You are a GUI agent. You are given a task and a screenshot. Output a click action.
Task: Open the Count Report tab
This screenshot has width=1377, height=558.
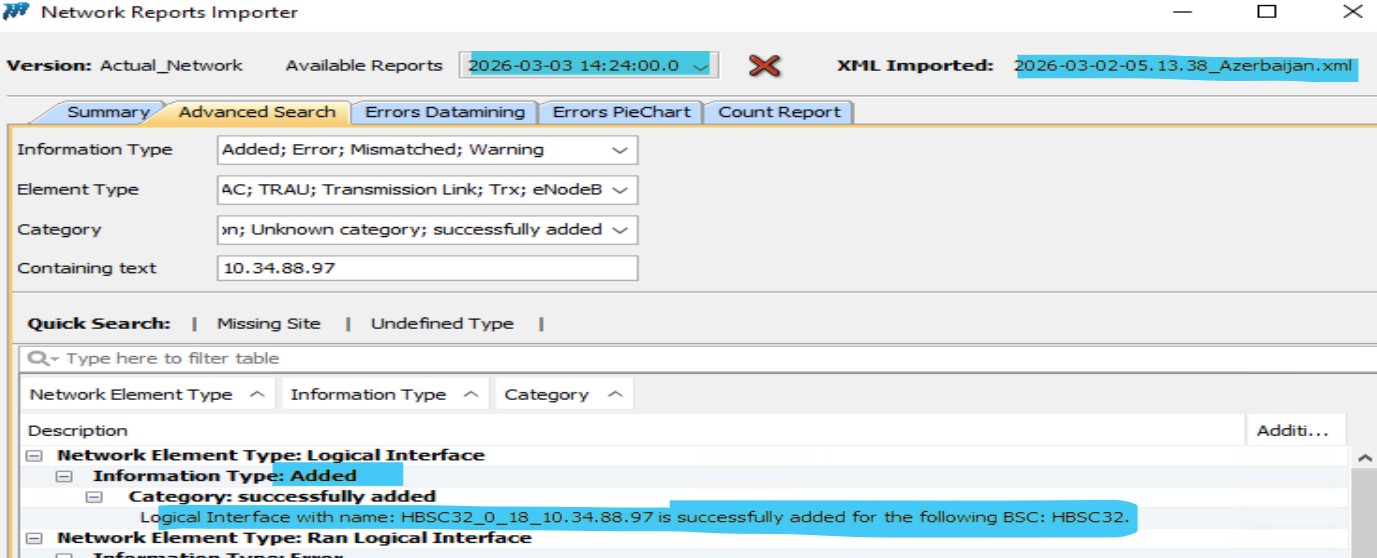pos(779,112)
